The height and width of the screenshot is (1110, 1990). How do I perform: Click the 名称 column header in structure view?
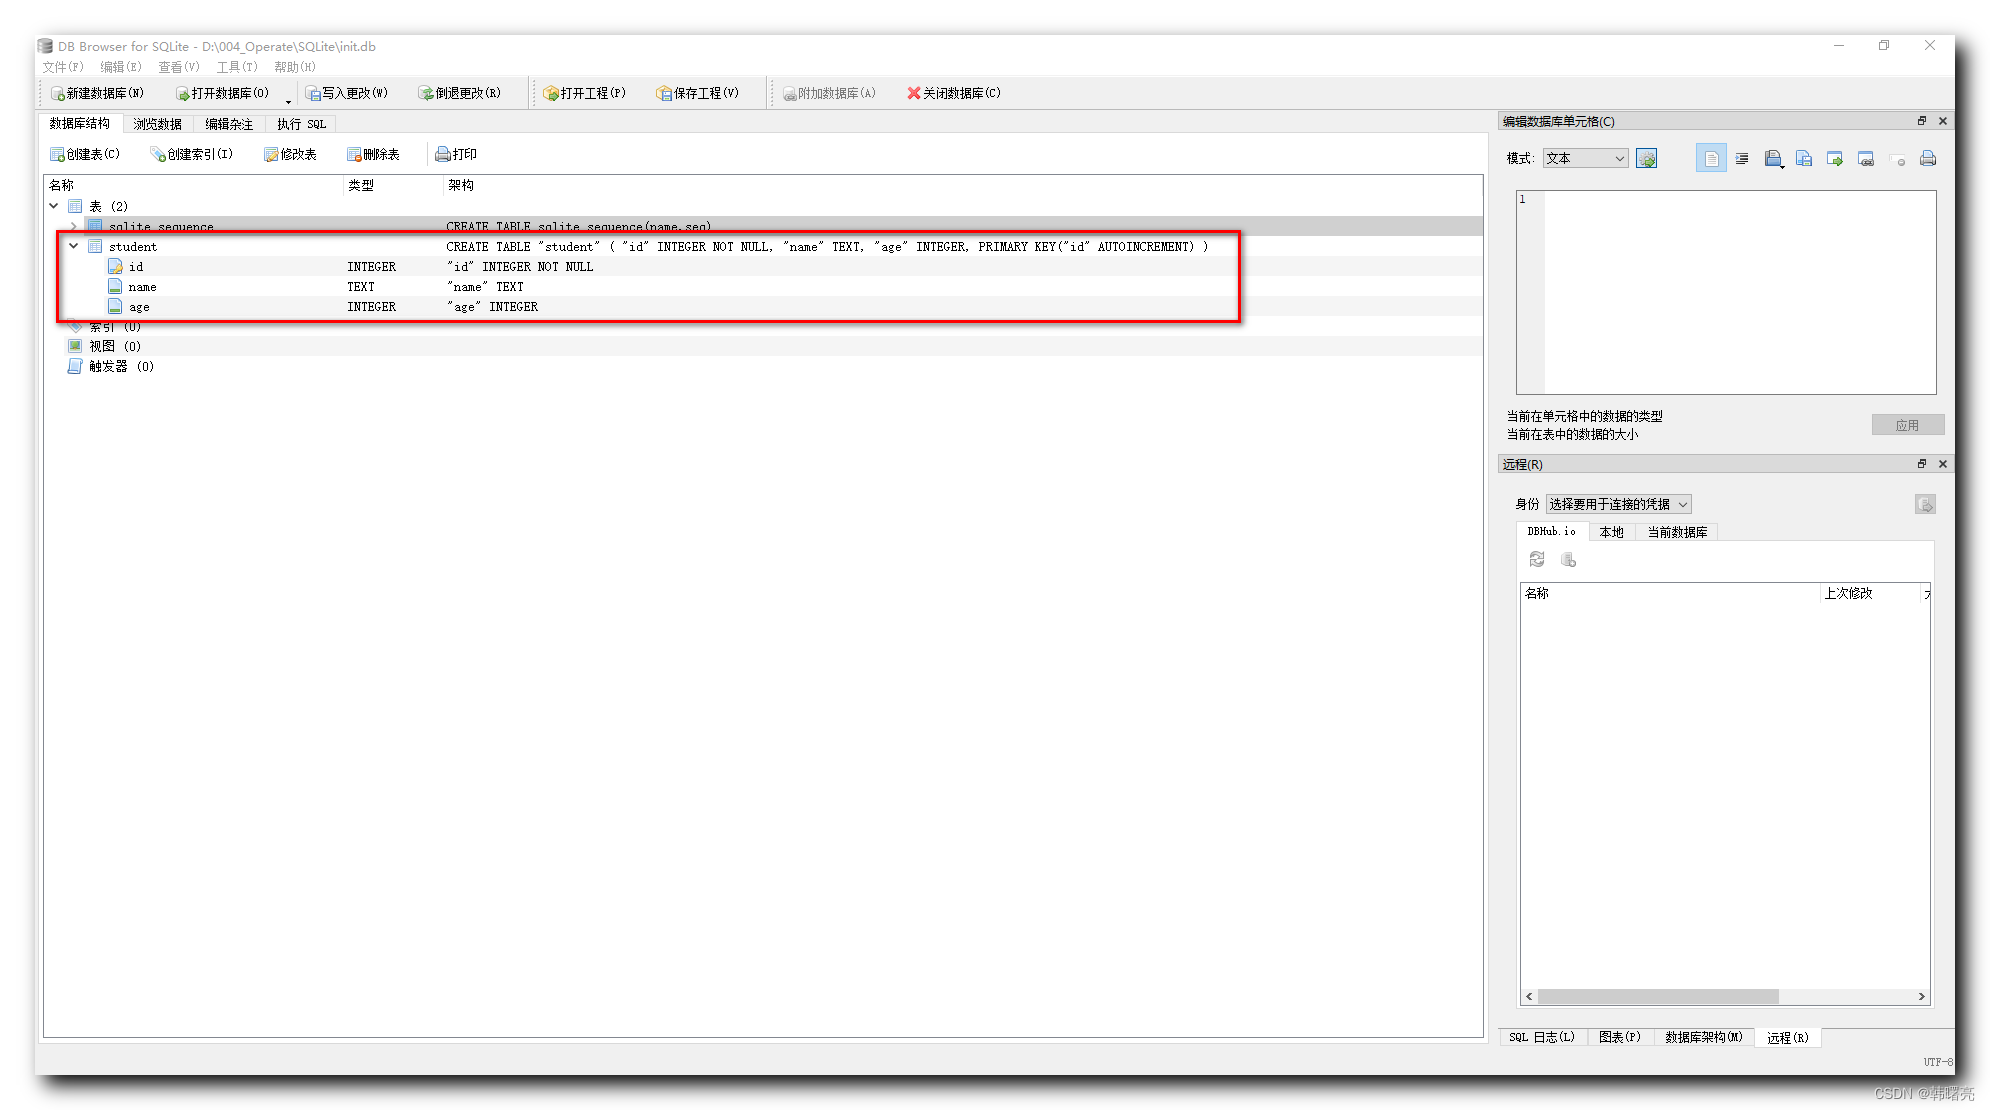coord(193,185)
